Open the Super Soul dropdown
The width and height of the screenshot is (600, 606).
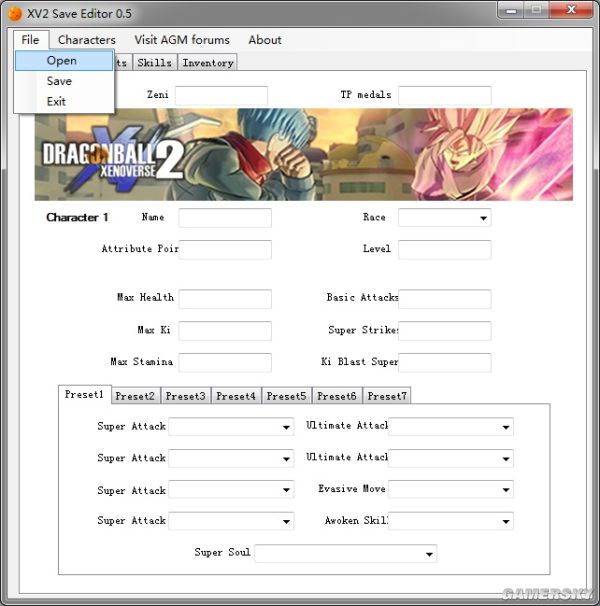(x=346, y=554)
